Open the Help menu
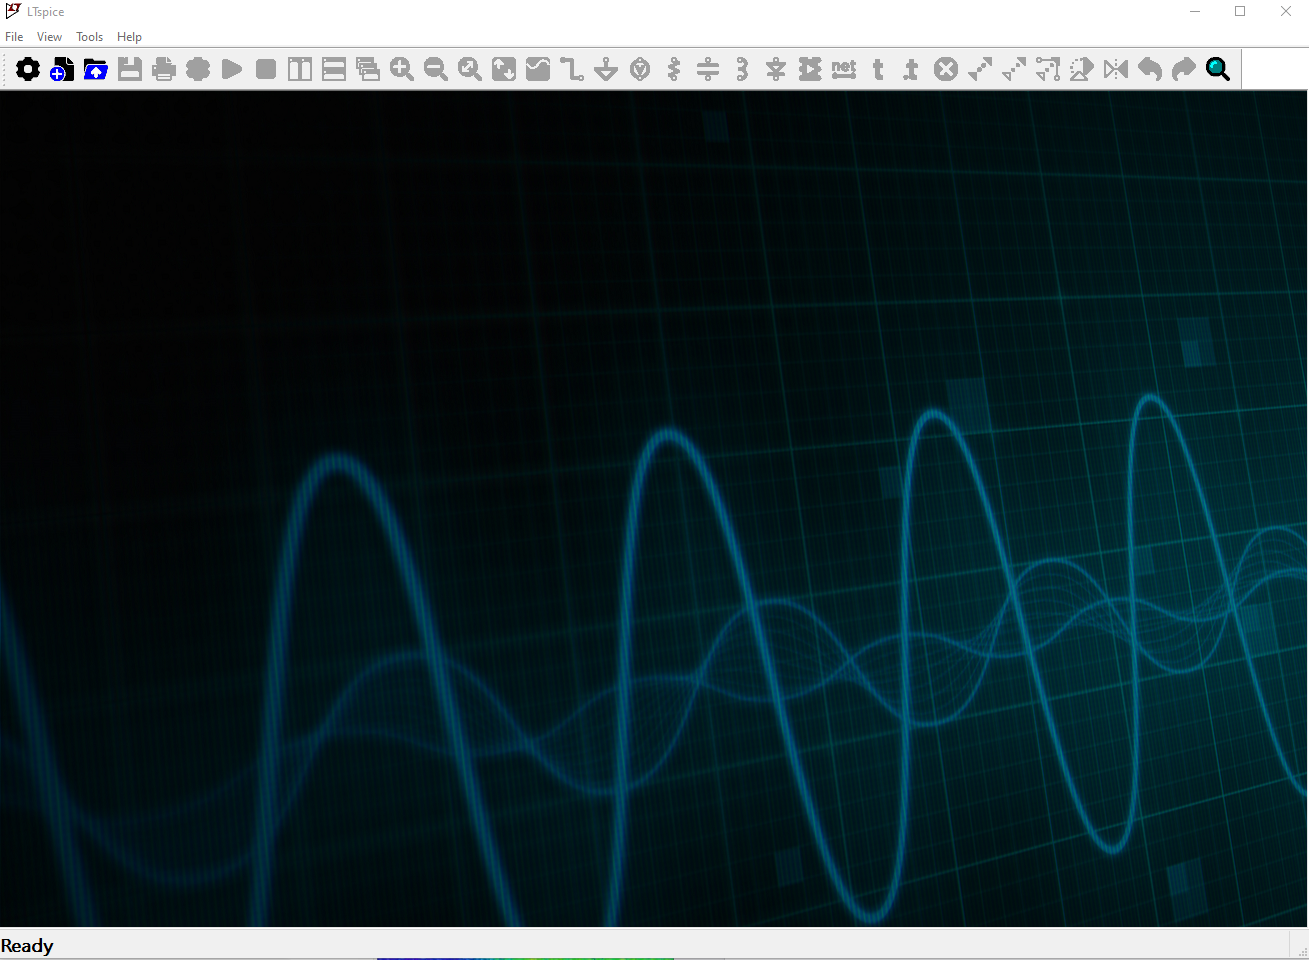 [129, 37]
